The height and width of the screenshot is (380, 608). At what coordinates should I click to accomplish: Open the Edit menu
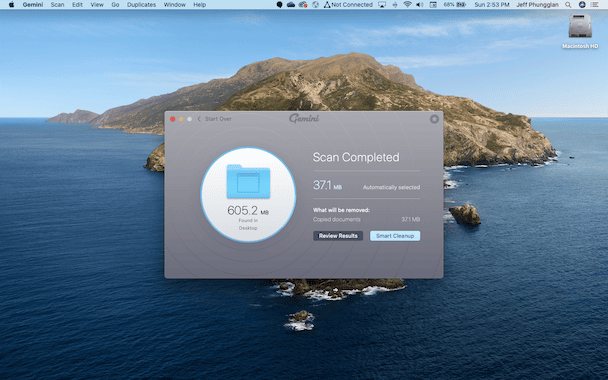(77, 5)
